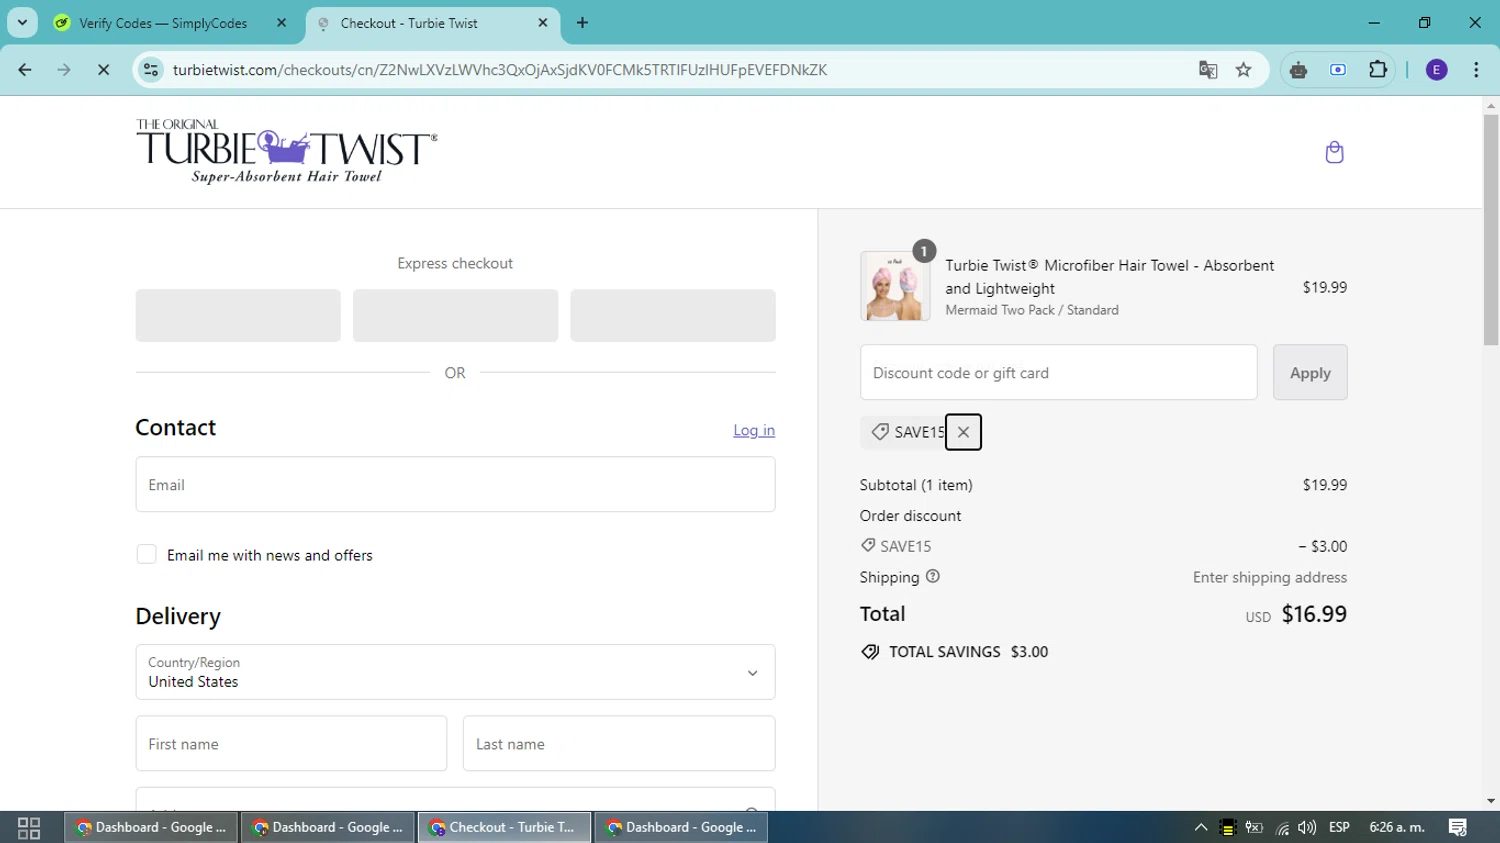This screenshot has width=1500, height=843.
Task: Focus the Email input field
Action: [455, 484]
